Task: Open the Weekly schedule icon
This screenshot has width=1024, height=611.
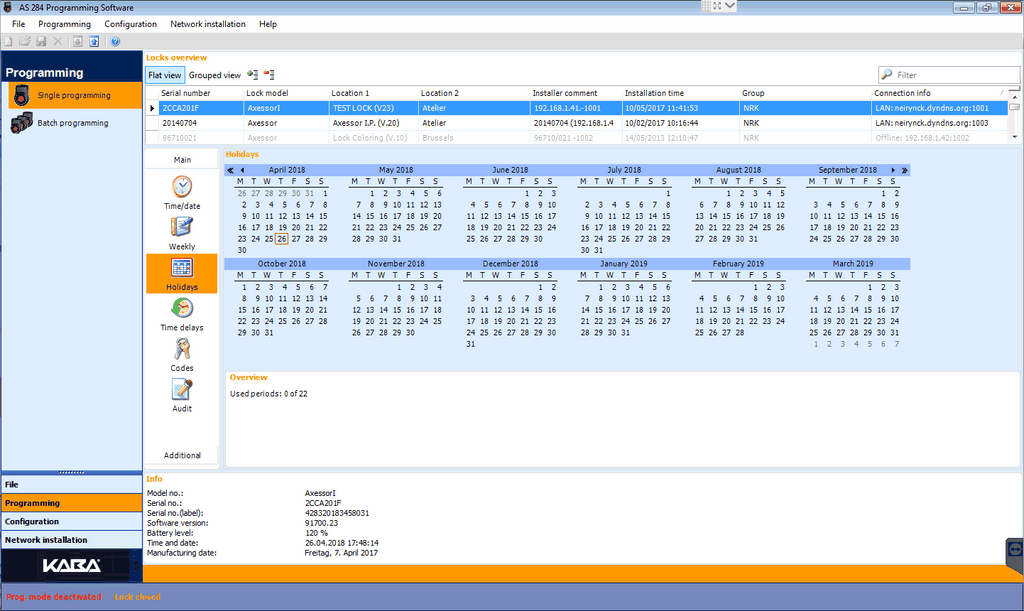Action: point(182,227)
